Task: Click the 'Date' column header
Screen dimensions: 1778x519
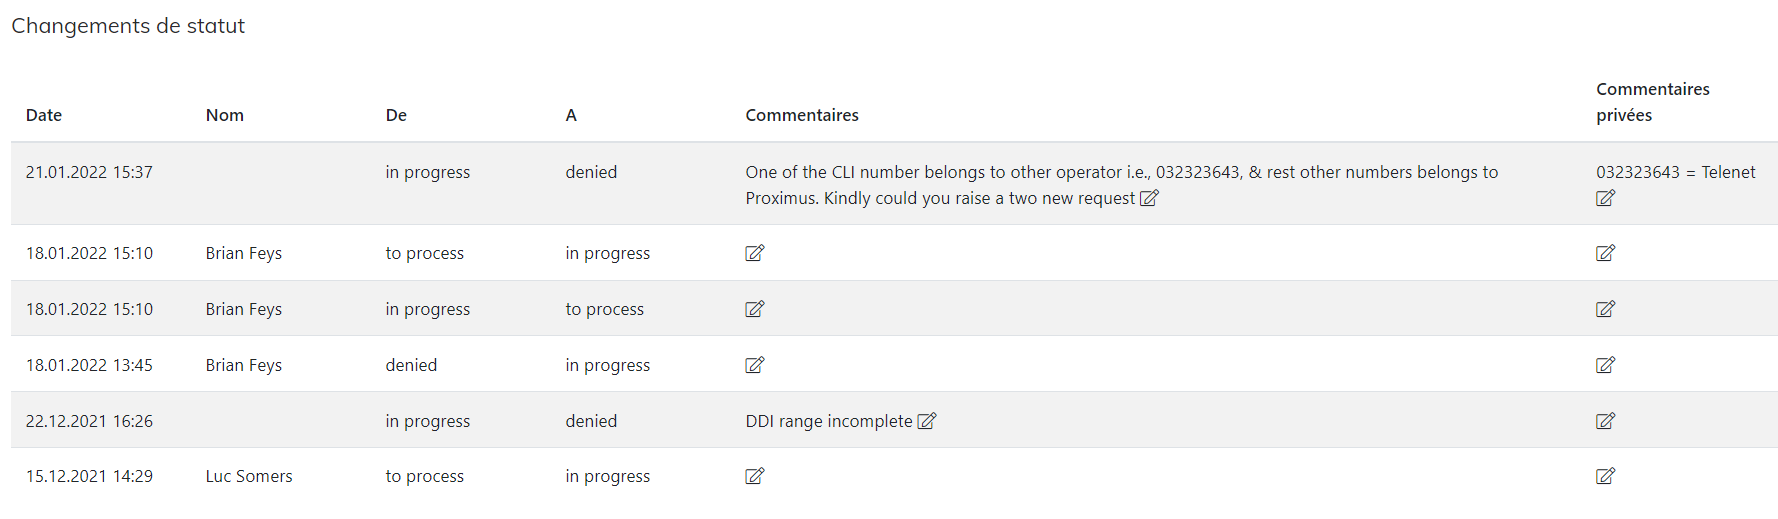Action: 44,115
